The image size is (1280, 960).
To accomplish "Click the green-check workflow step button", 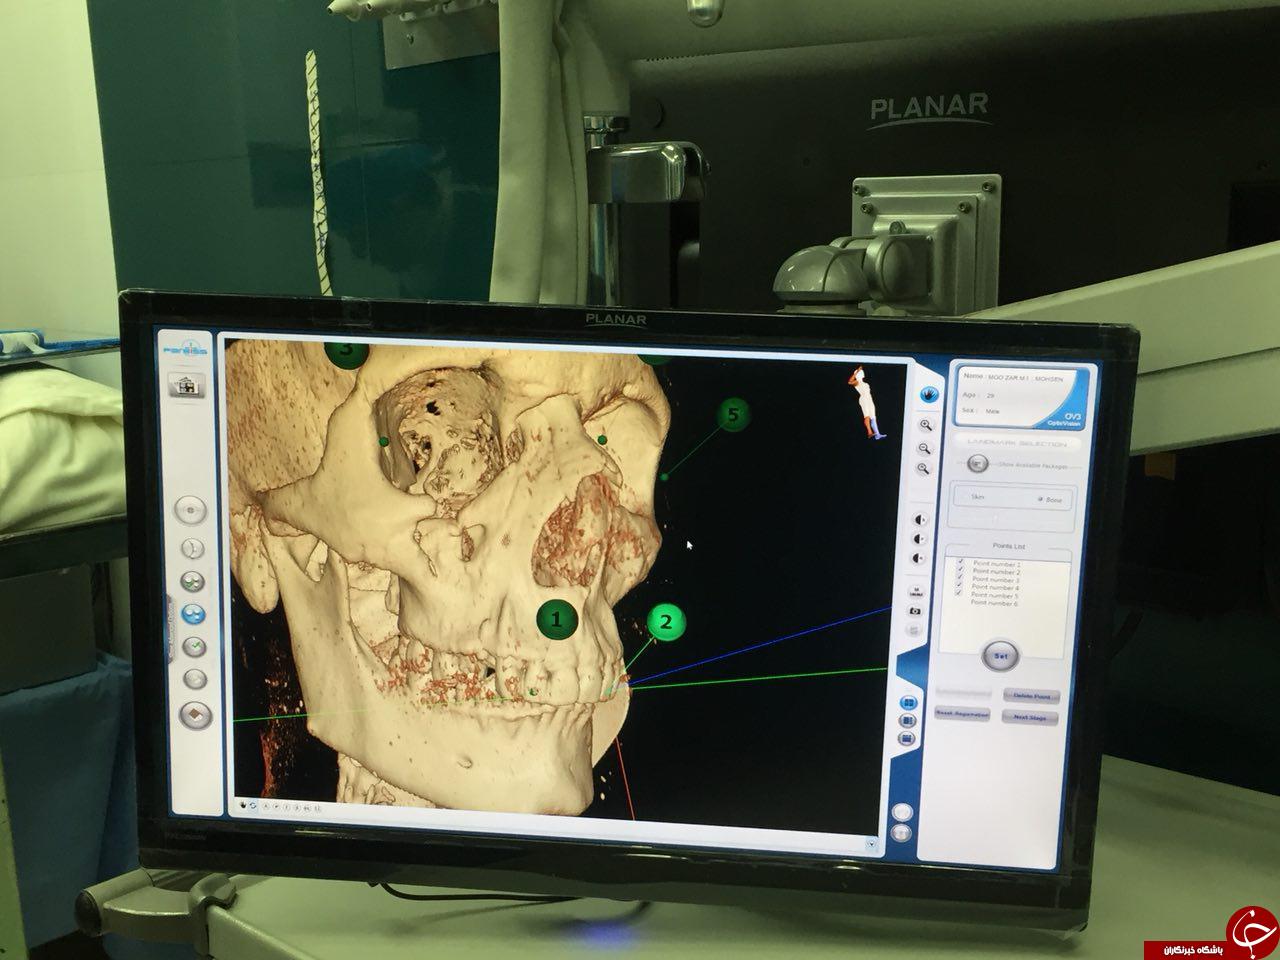I will pos(194,647).
